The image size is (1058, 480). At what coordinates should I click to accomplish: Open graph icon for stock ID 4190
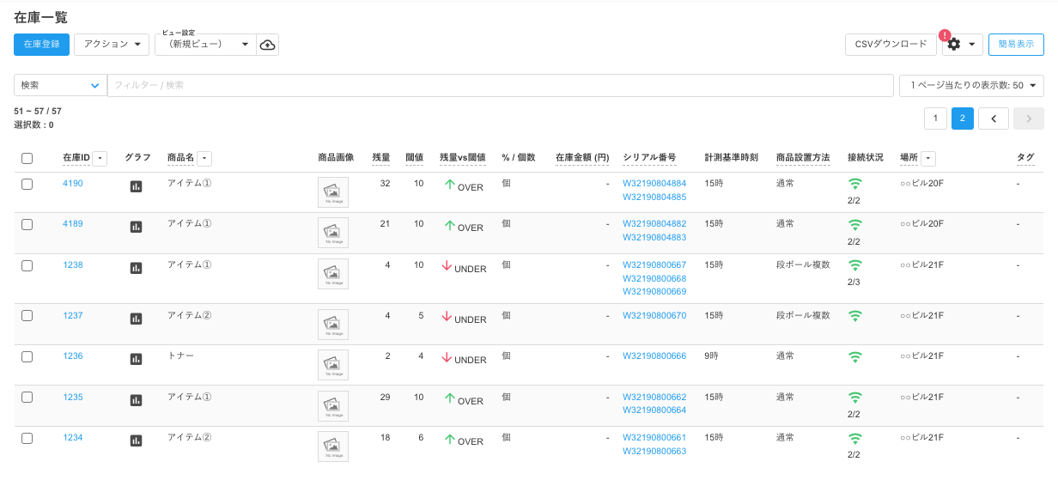(136, 186)
